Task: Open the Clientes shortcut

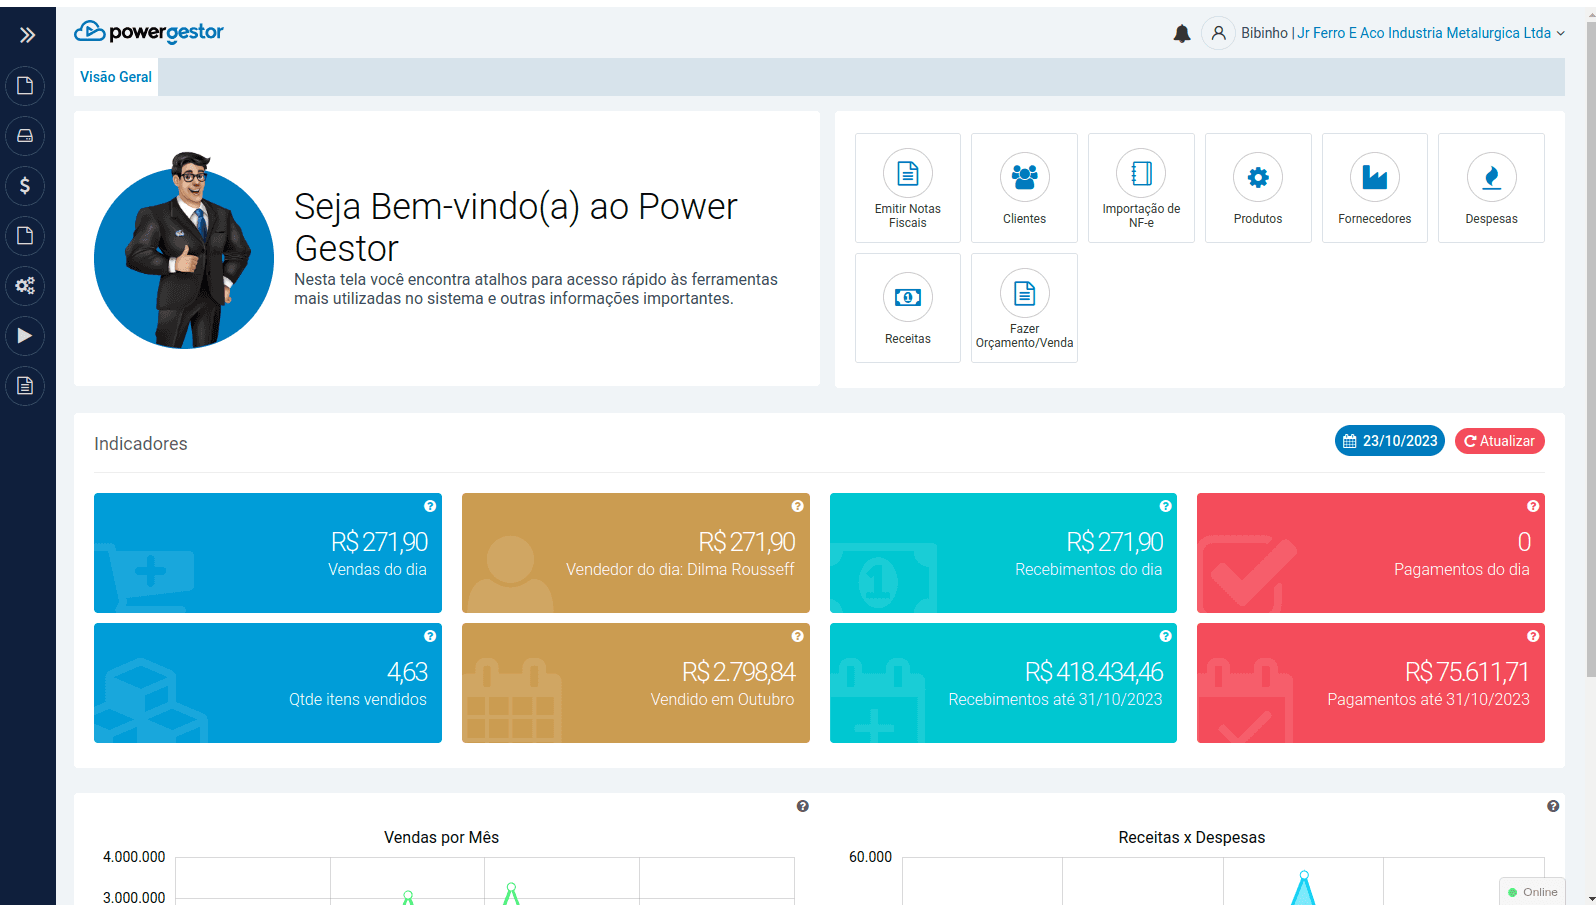Action: (x=1024, y=188)
